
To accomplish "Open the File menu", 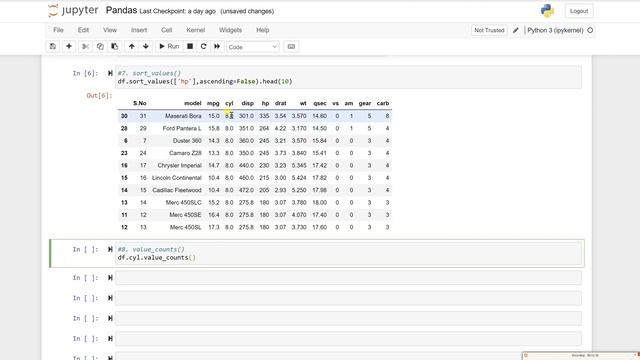I will point(58,30).
